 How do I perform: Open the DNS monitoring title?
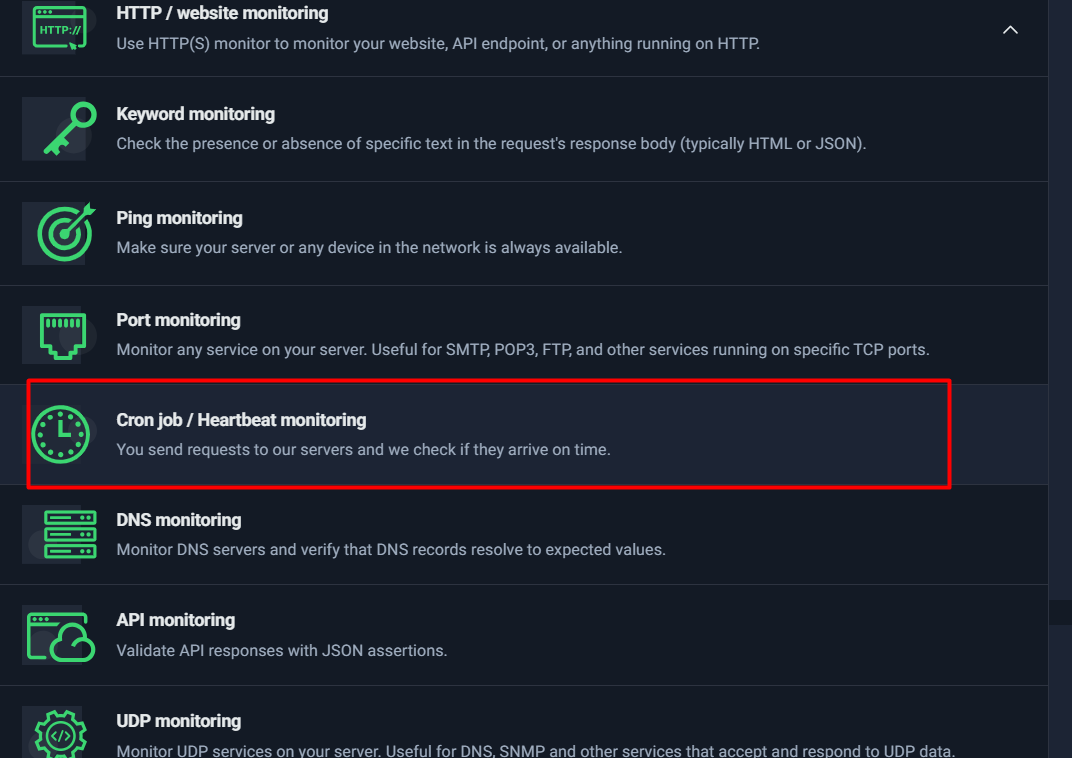[x=178, y=520]
